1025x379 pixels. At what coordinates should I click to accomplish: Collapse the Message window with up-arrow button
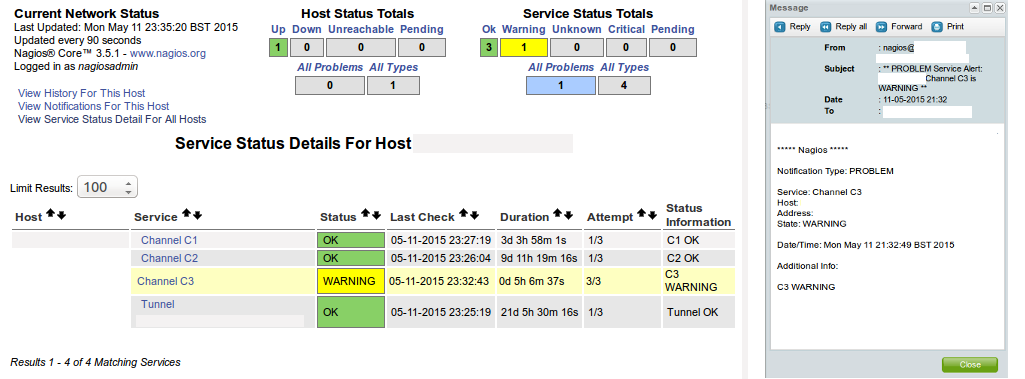coord(975,8)
